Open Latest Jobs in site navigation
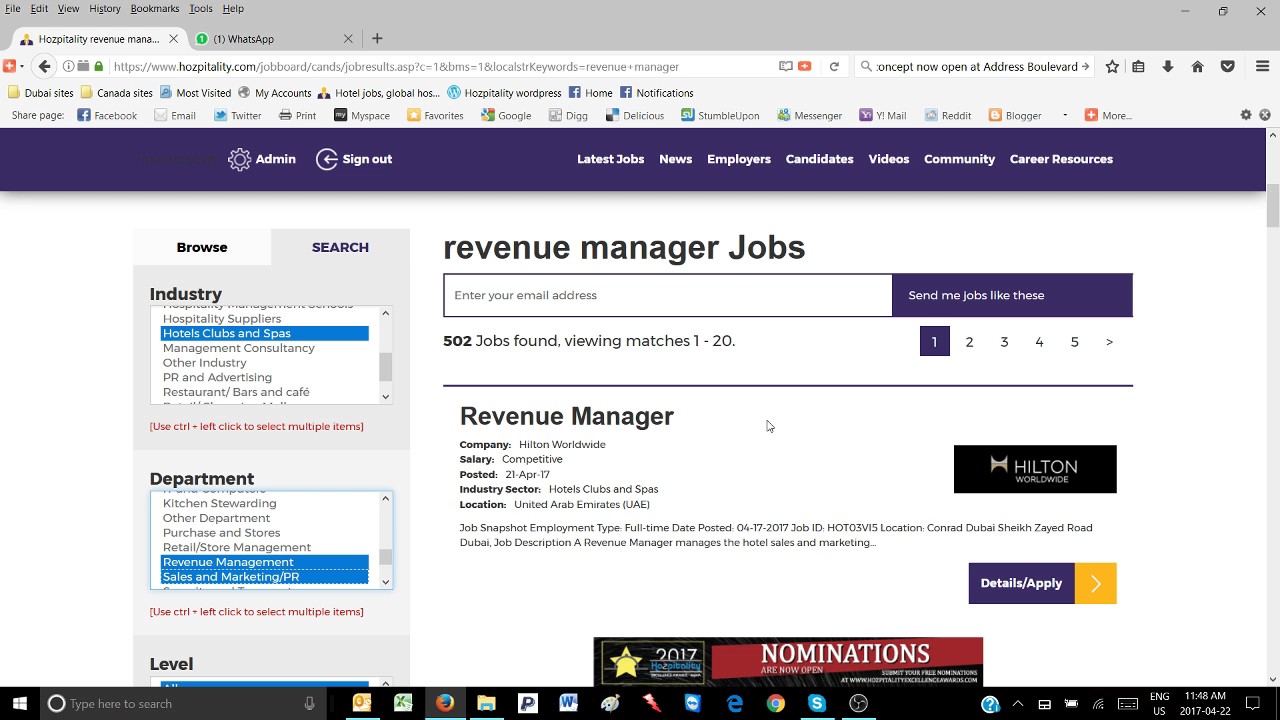Image resolution: width=1280 pixels, height=720 pixels. coord(610,159)
